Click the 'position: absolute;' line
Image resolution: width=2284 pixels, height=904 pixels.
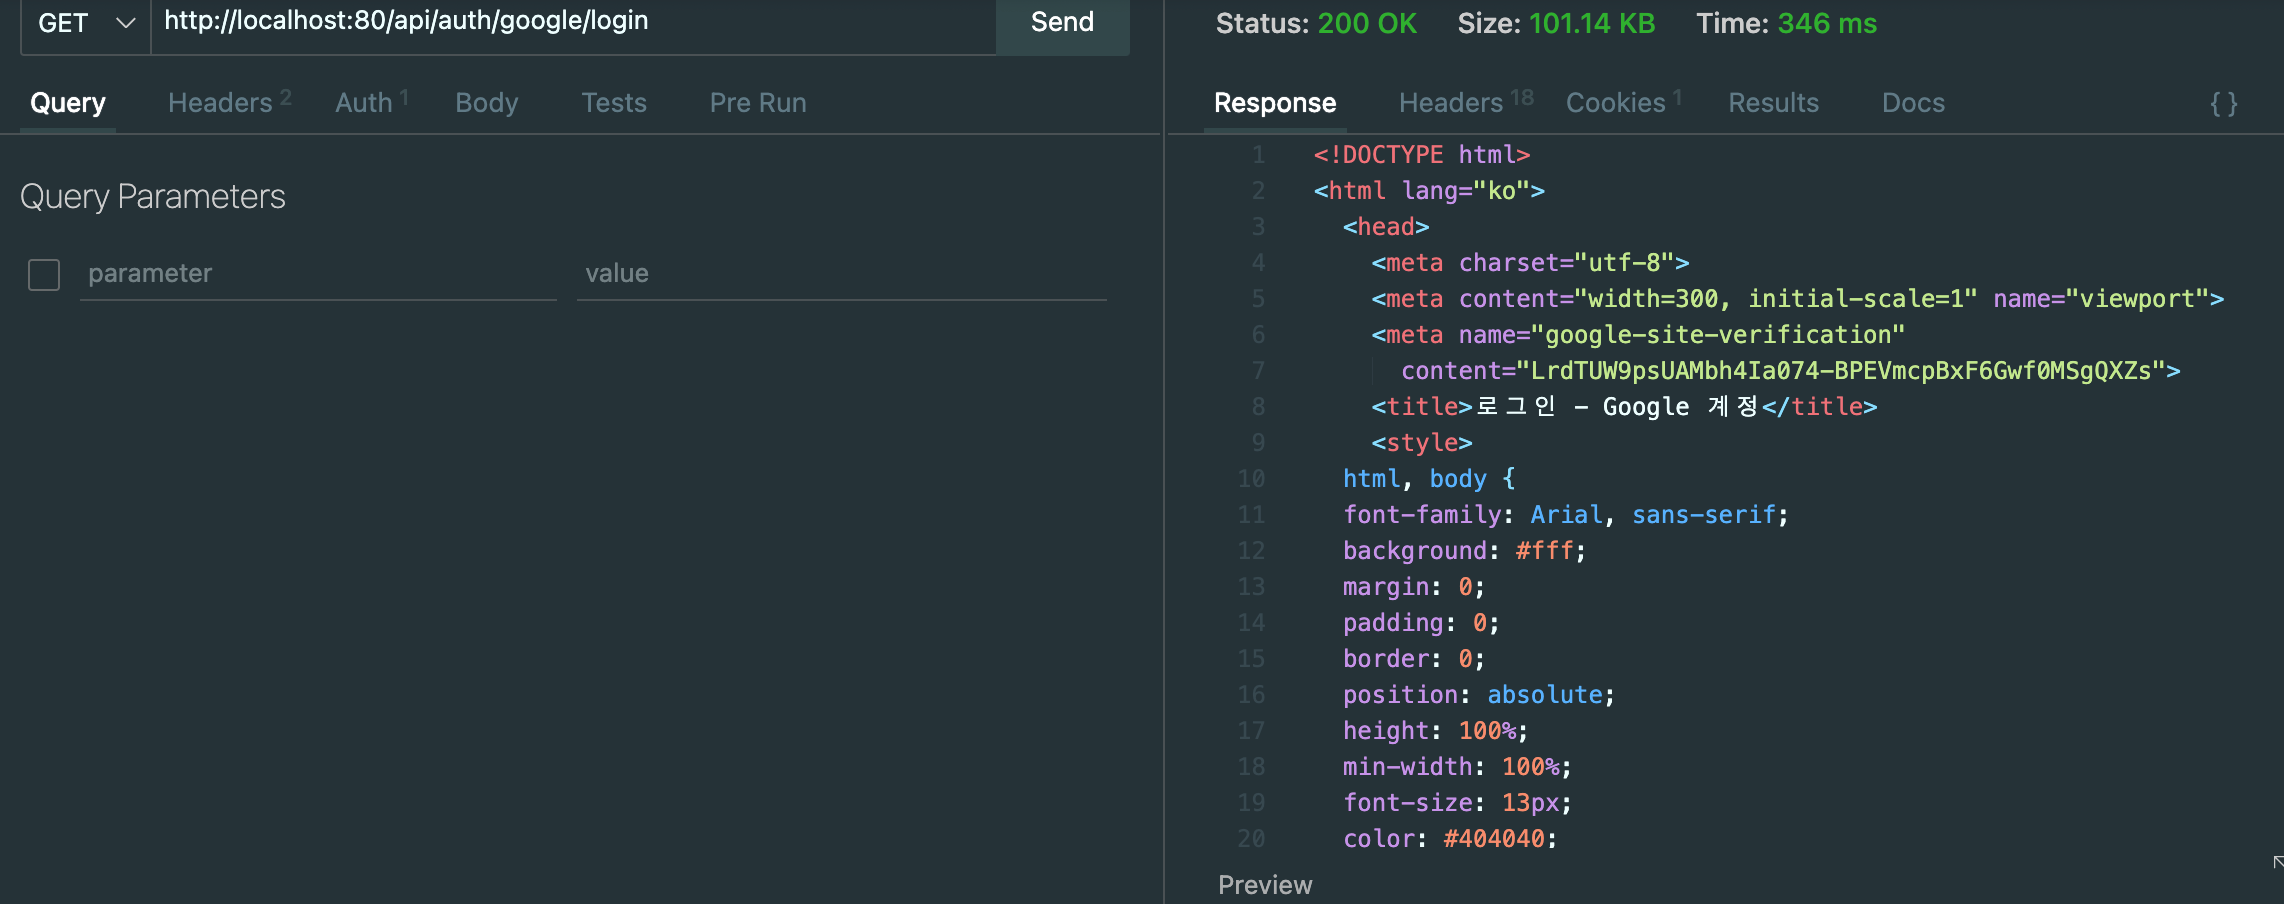tap(1479, 695)
